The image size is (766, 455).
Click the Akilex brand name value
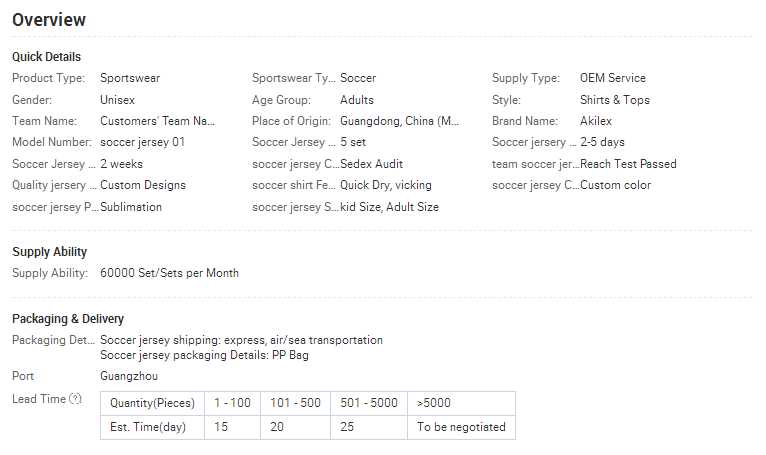(596, 121)
